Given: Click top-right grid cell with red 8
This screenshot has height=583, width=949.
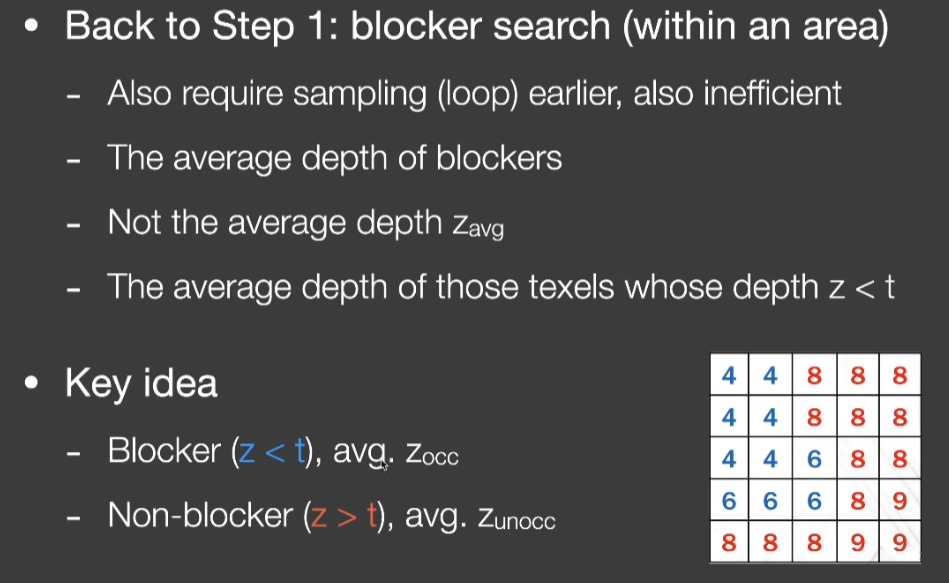Looking at the screenshot, I should tap(900, 375).
